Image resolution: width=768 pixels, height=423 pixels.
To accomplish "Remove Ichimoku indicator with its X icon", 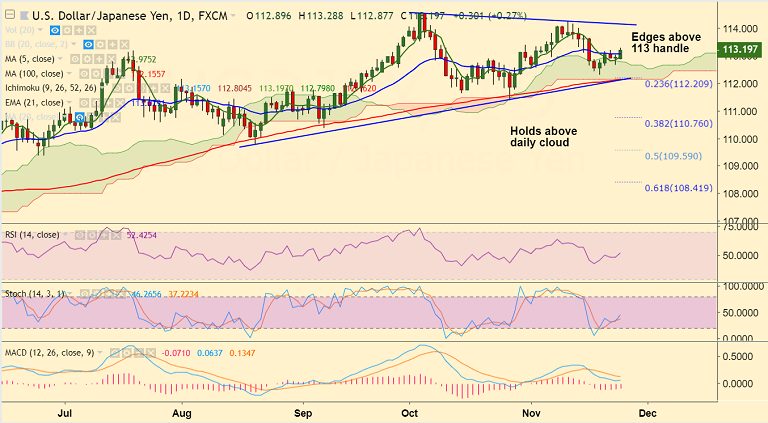I will click(165, 88).
